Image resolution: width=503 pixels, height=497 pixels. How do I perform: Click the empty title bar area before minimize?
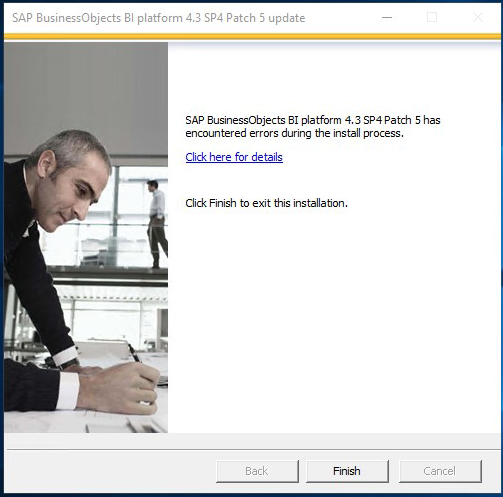(340, 18)
